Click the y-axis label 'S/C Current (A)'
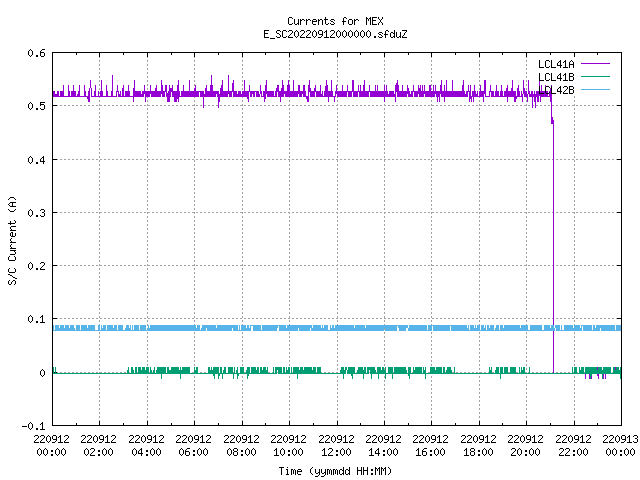 coord(13,241)
